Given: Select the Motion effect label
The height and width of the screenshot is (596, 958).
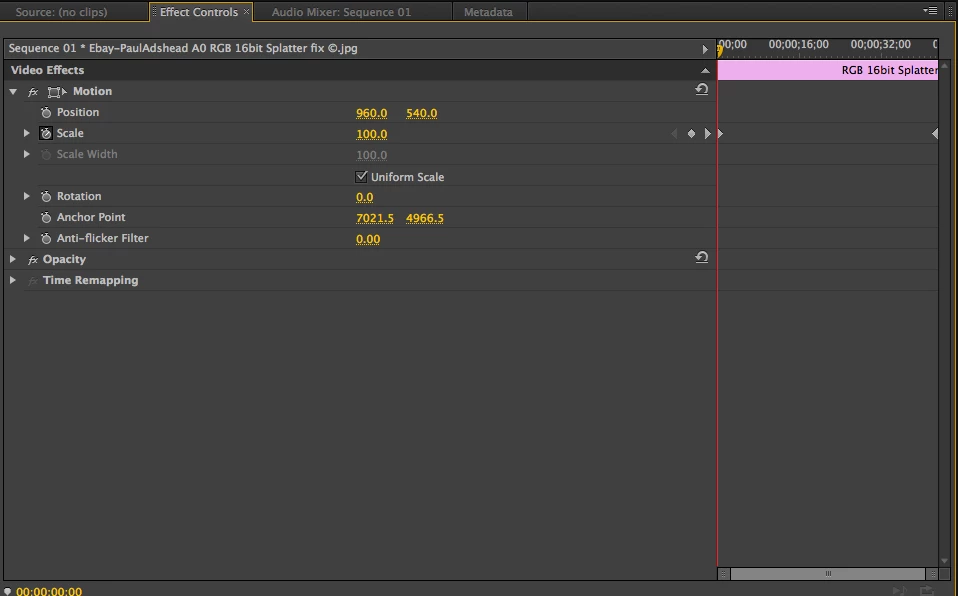Looking at the screenshot, I should click(x=92, y=91).
